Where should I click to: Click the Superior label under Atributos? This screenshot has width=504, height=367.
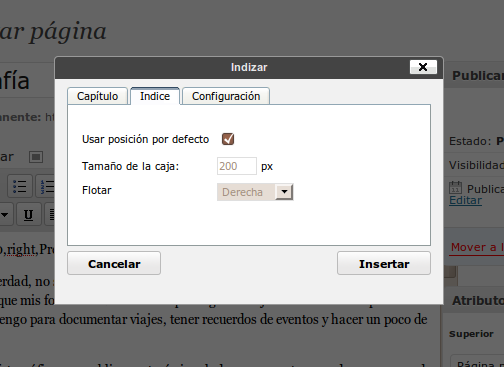tap(471, 334)
